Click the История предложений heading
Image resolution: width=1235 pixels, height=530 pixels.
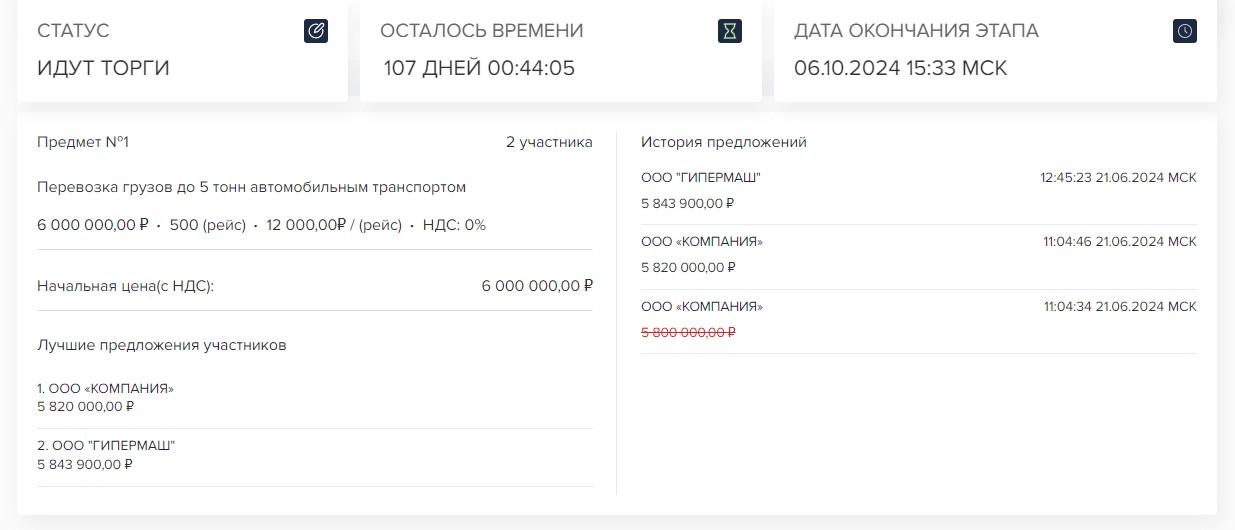tap(723, 142)
